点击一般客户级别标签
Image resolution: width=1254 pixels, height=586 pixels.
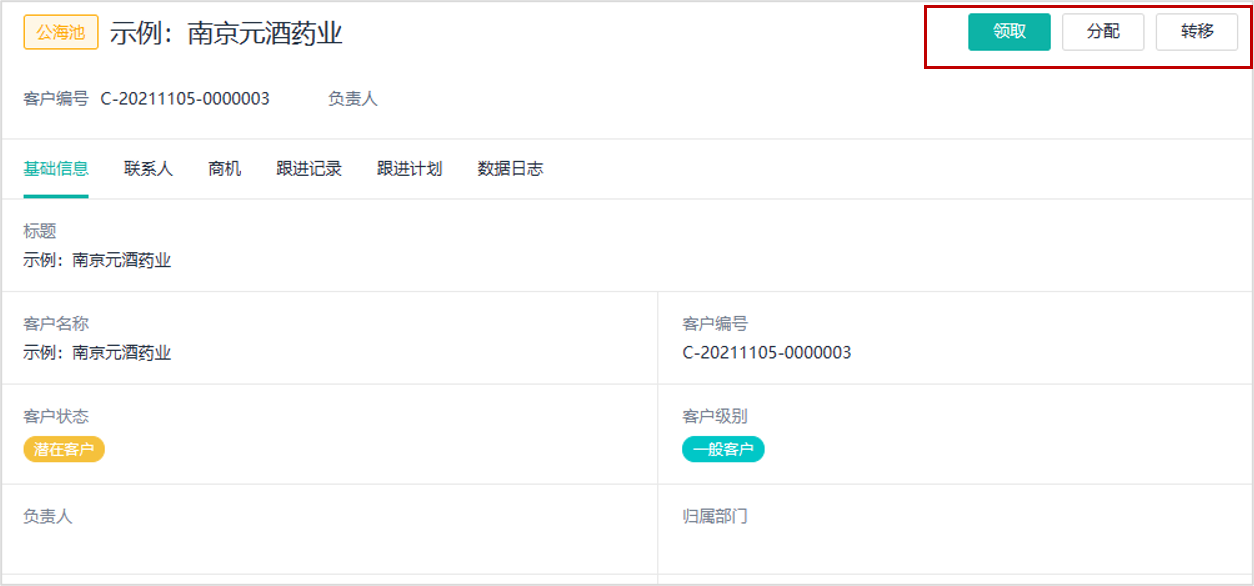[723, 449]
